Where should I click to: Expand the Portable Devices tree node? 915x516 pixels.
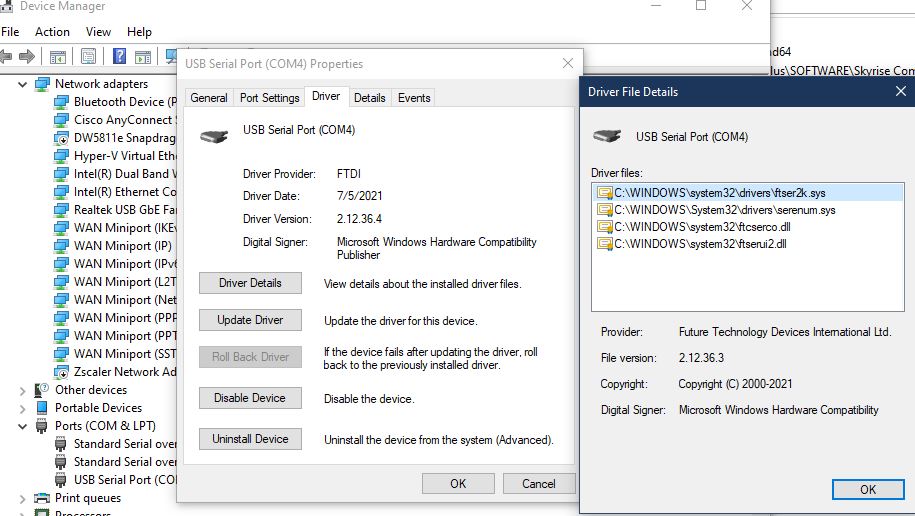tap(23, 409)
